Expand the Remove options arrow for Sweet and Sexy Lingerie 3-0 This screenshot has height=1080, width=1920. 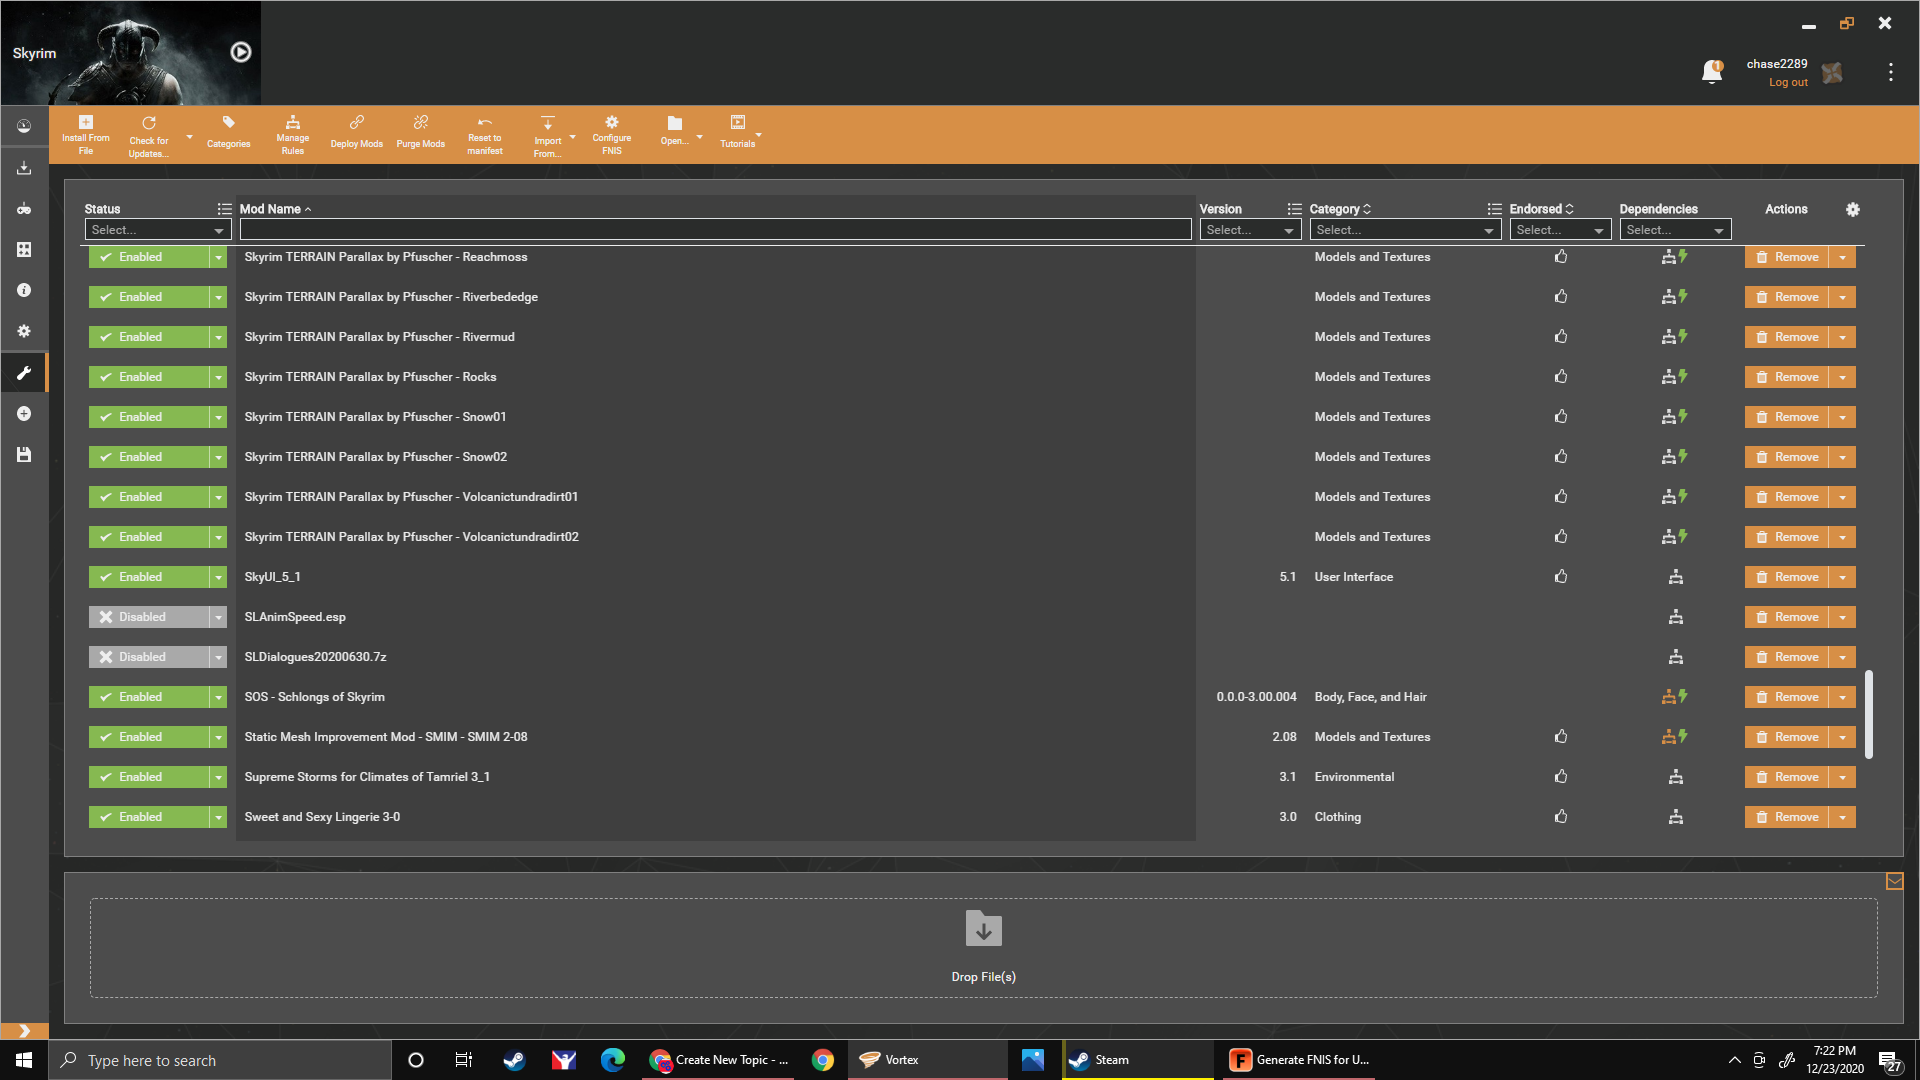click(x=1842, y=817)
